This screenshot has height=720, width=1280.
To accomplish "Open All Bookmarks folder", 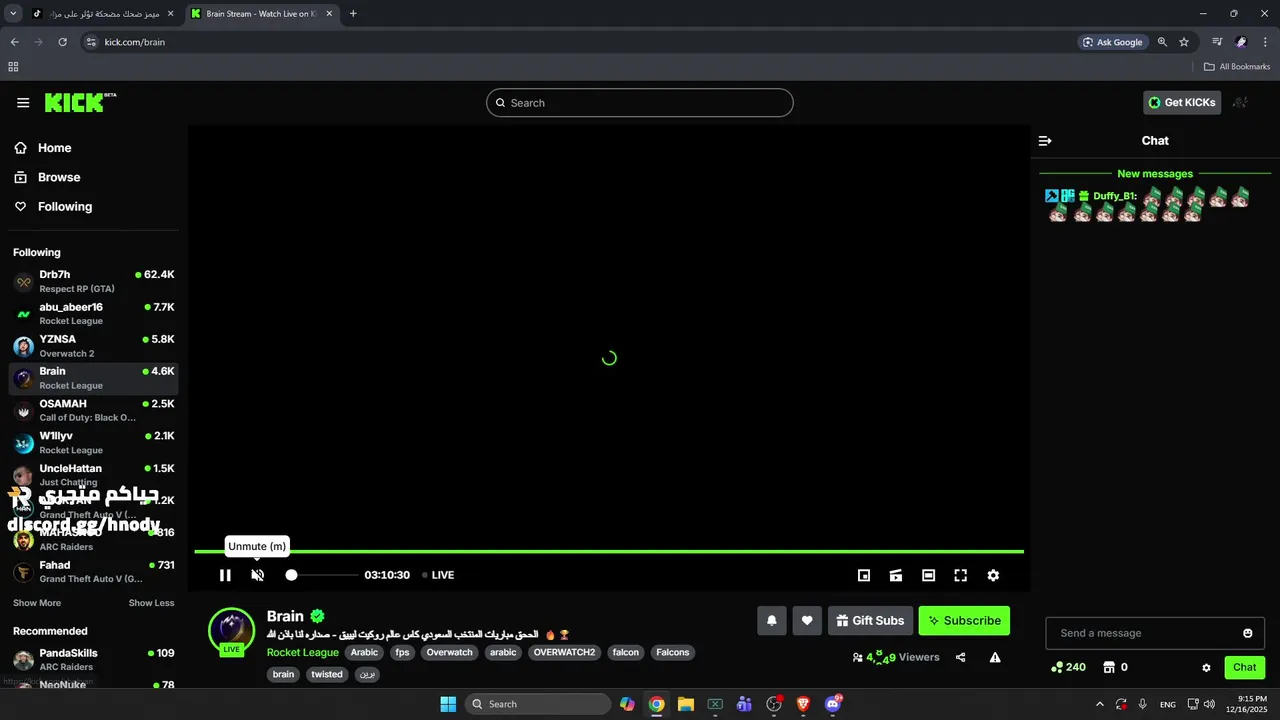I will 1237,66.
